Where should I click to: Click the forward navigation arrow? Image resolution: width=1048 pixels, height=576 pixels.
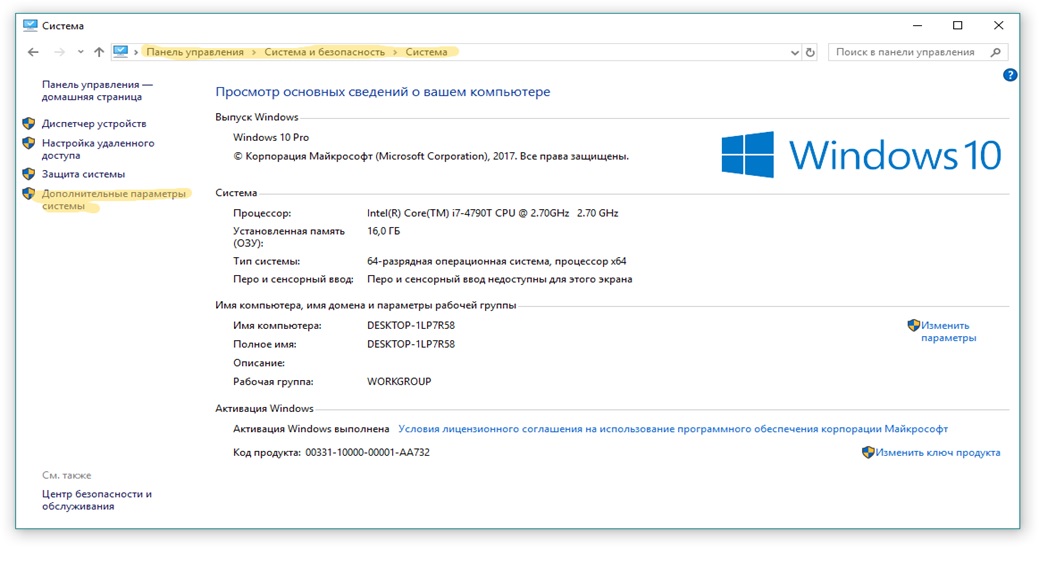click(59, 52)
